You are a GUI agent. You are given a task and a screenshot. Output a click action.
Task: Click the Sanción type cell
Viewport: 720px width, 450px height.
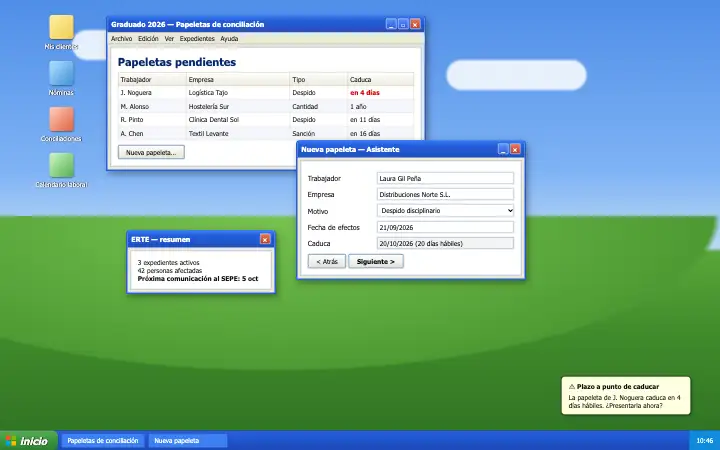point(319,134)
